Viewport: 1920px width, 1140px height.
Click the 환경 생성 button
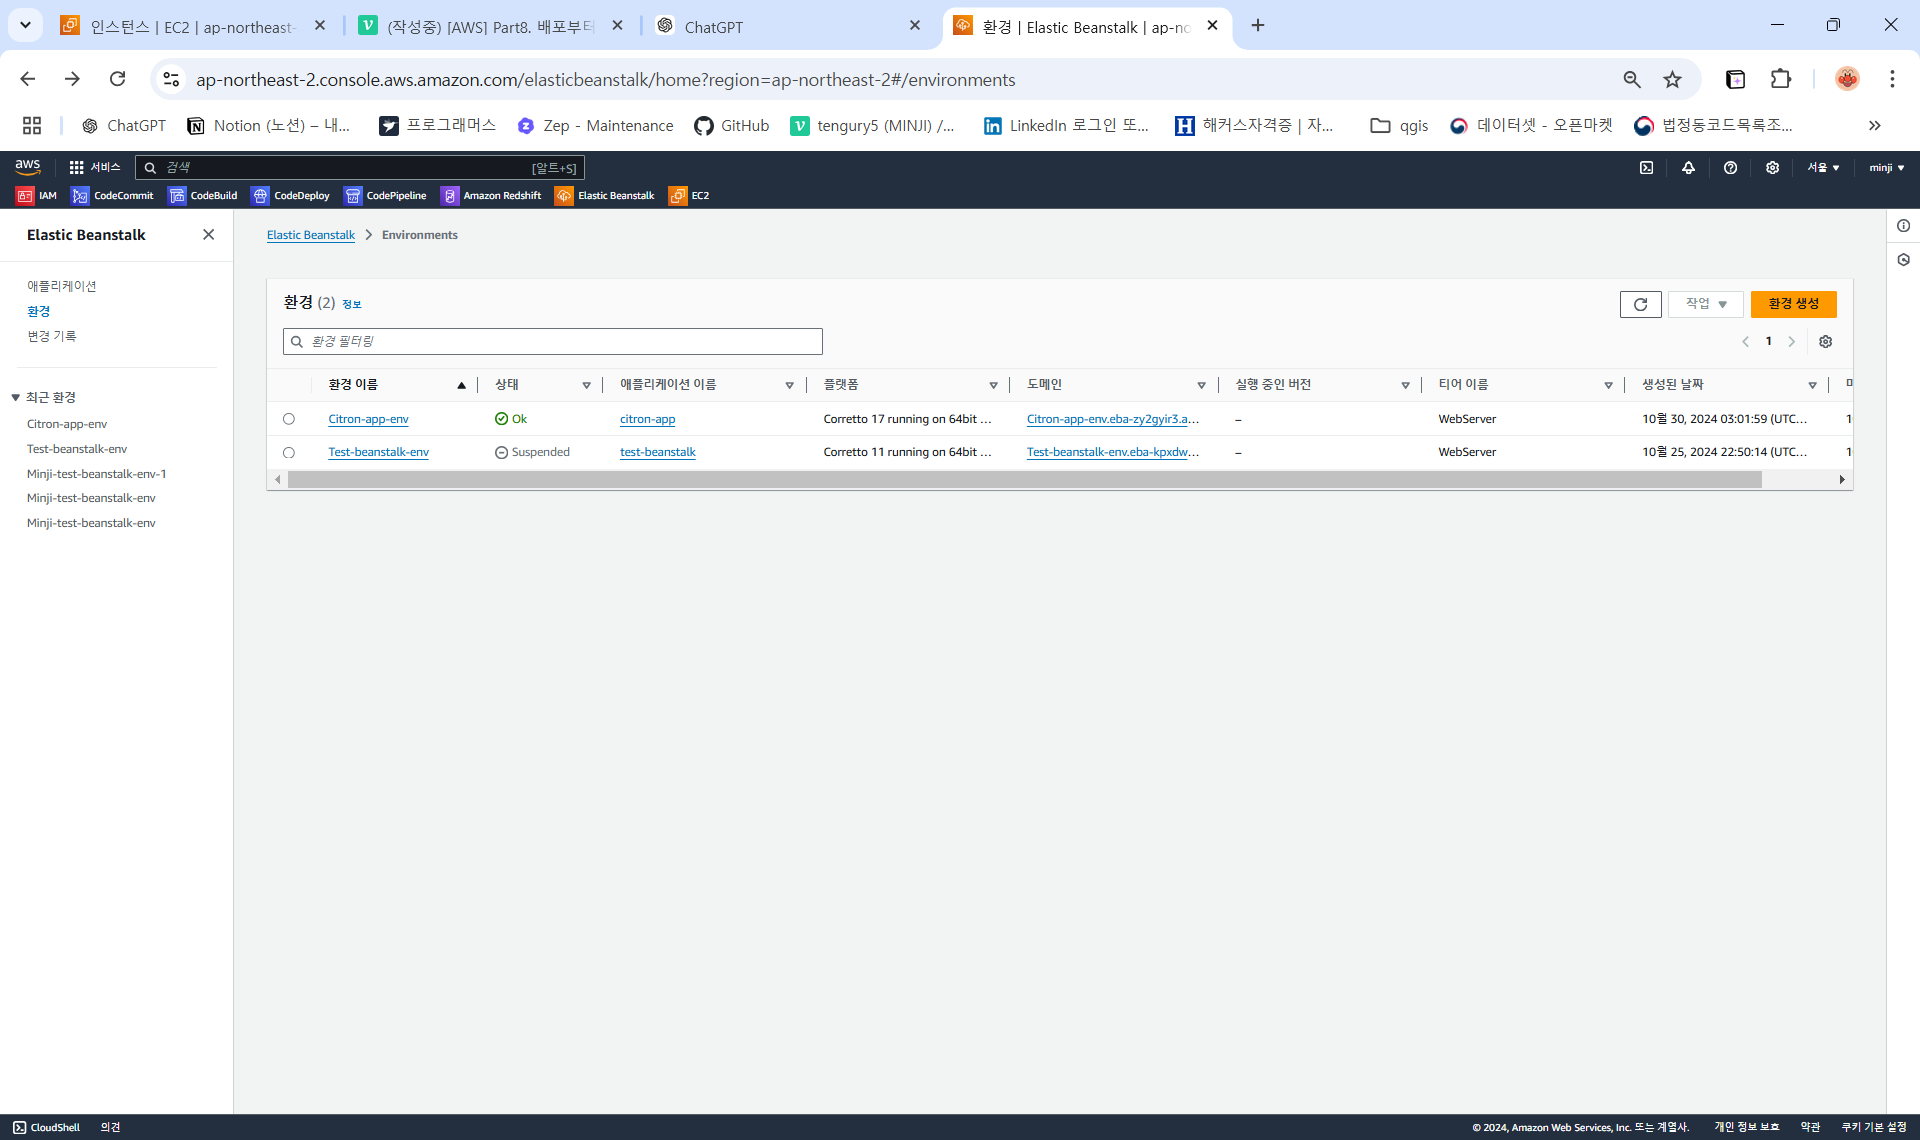1793,304
